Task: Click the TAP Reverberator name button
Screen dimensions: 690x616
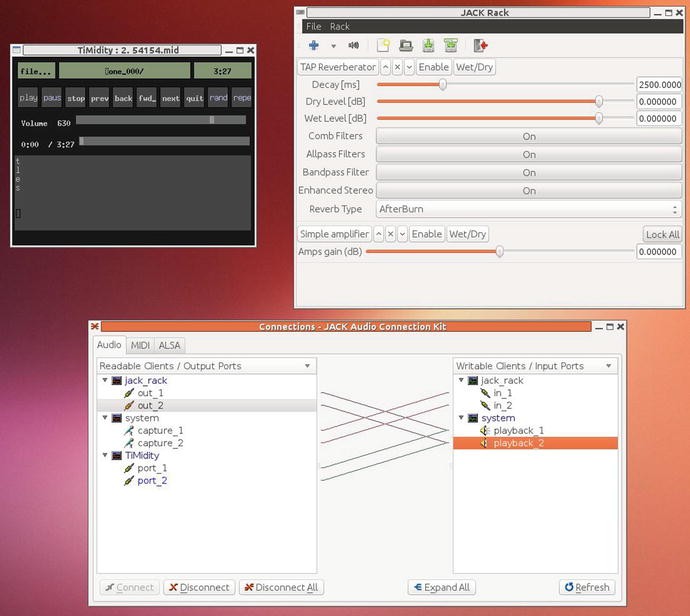Action: [x=338, y=67]
